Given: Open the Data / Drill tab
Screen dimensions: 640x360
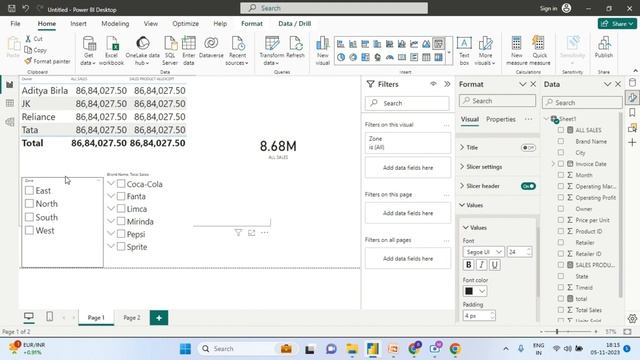Looking at the screenshot, I should coord(294,24).
